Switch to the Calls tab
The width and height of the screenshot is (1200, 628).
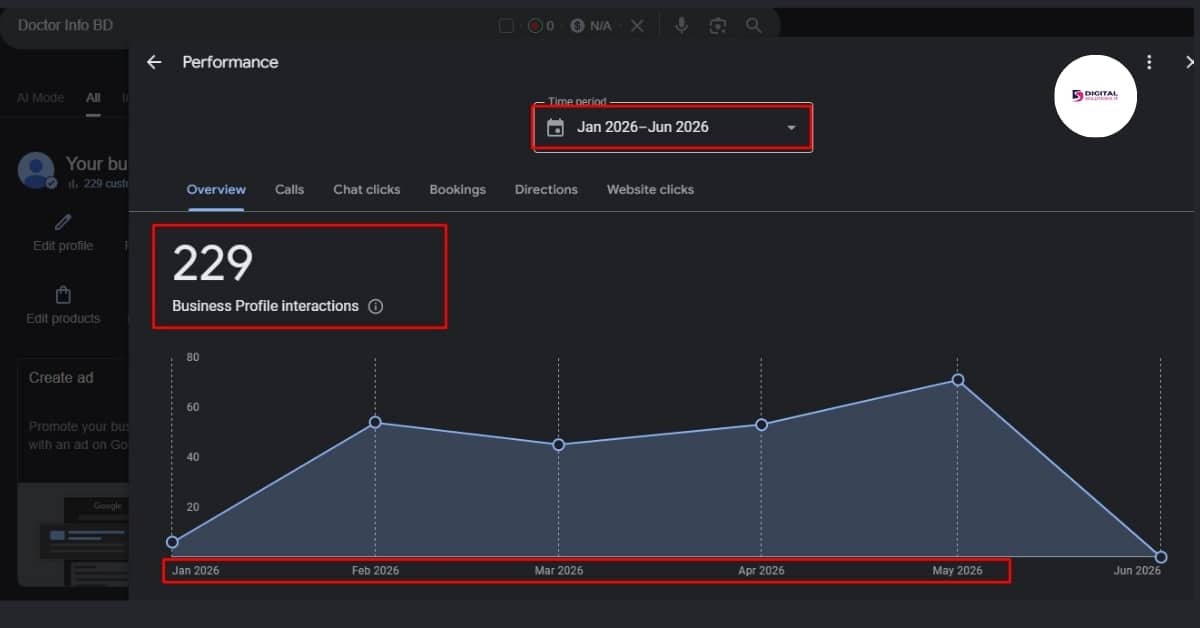[x=290, y=189]
